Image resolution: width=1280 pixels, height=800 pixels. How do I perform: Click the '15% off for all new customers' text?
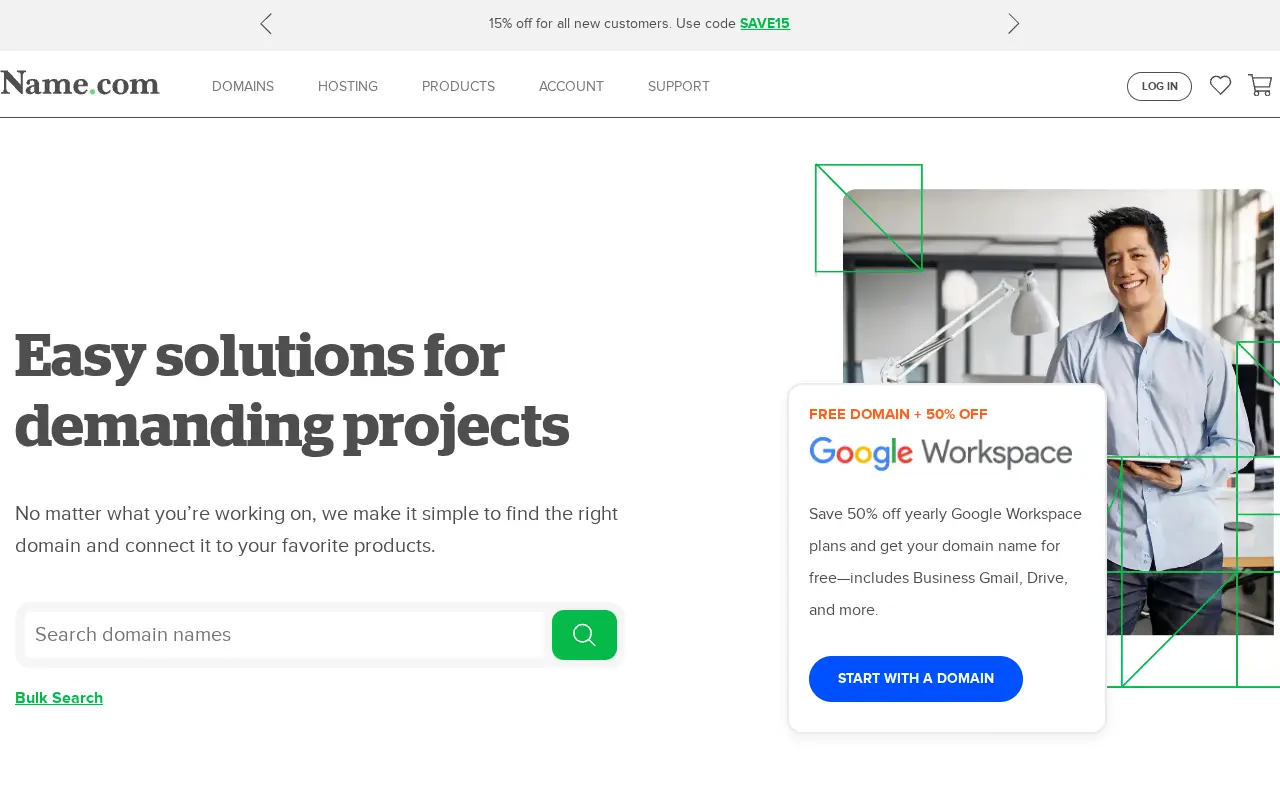612,24
